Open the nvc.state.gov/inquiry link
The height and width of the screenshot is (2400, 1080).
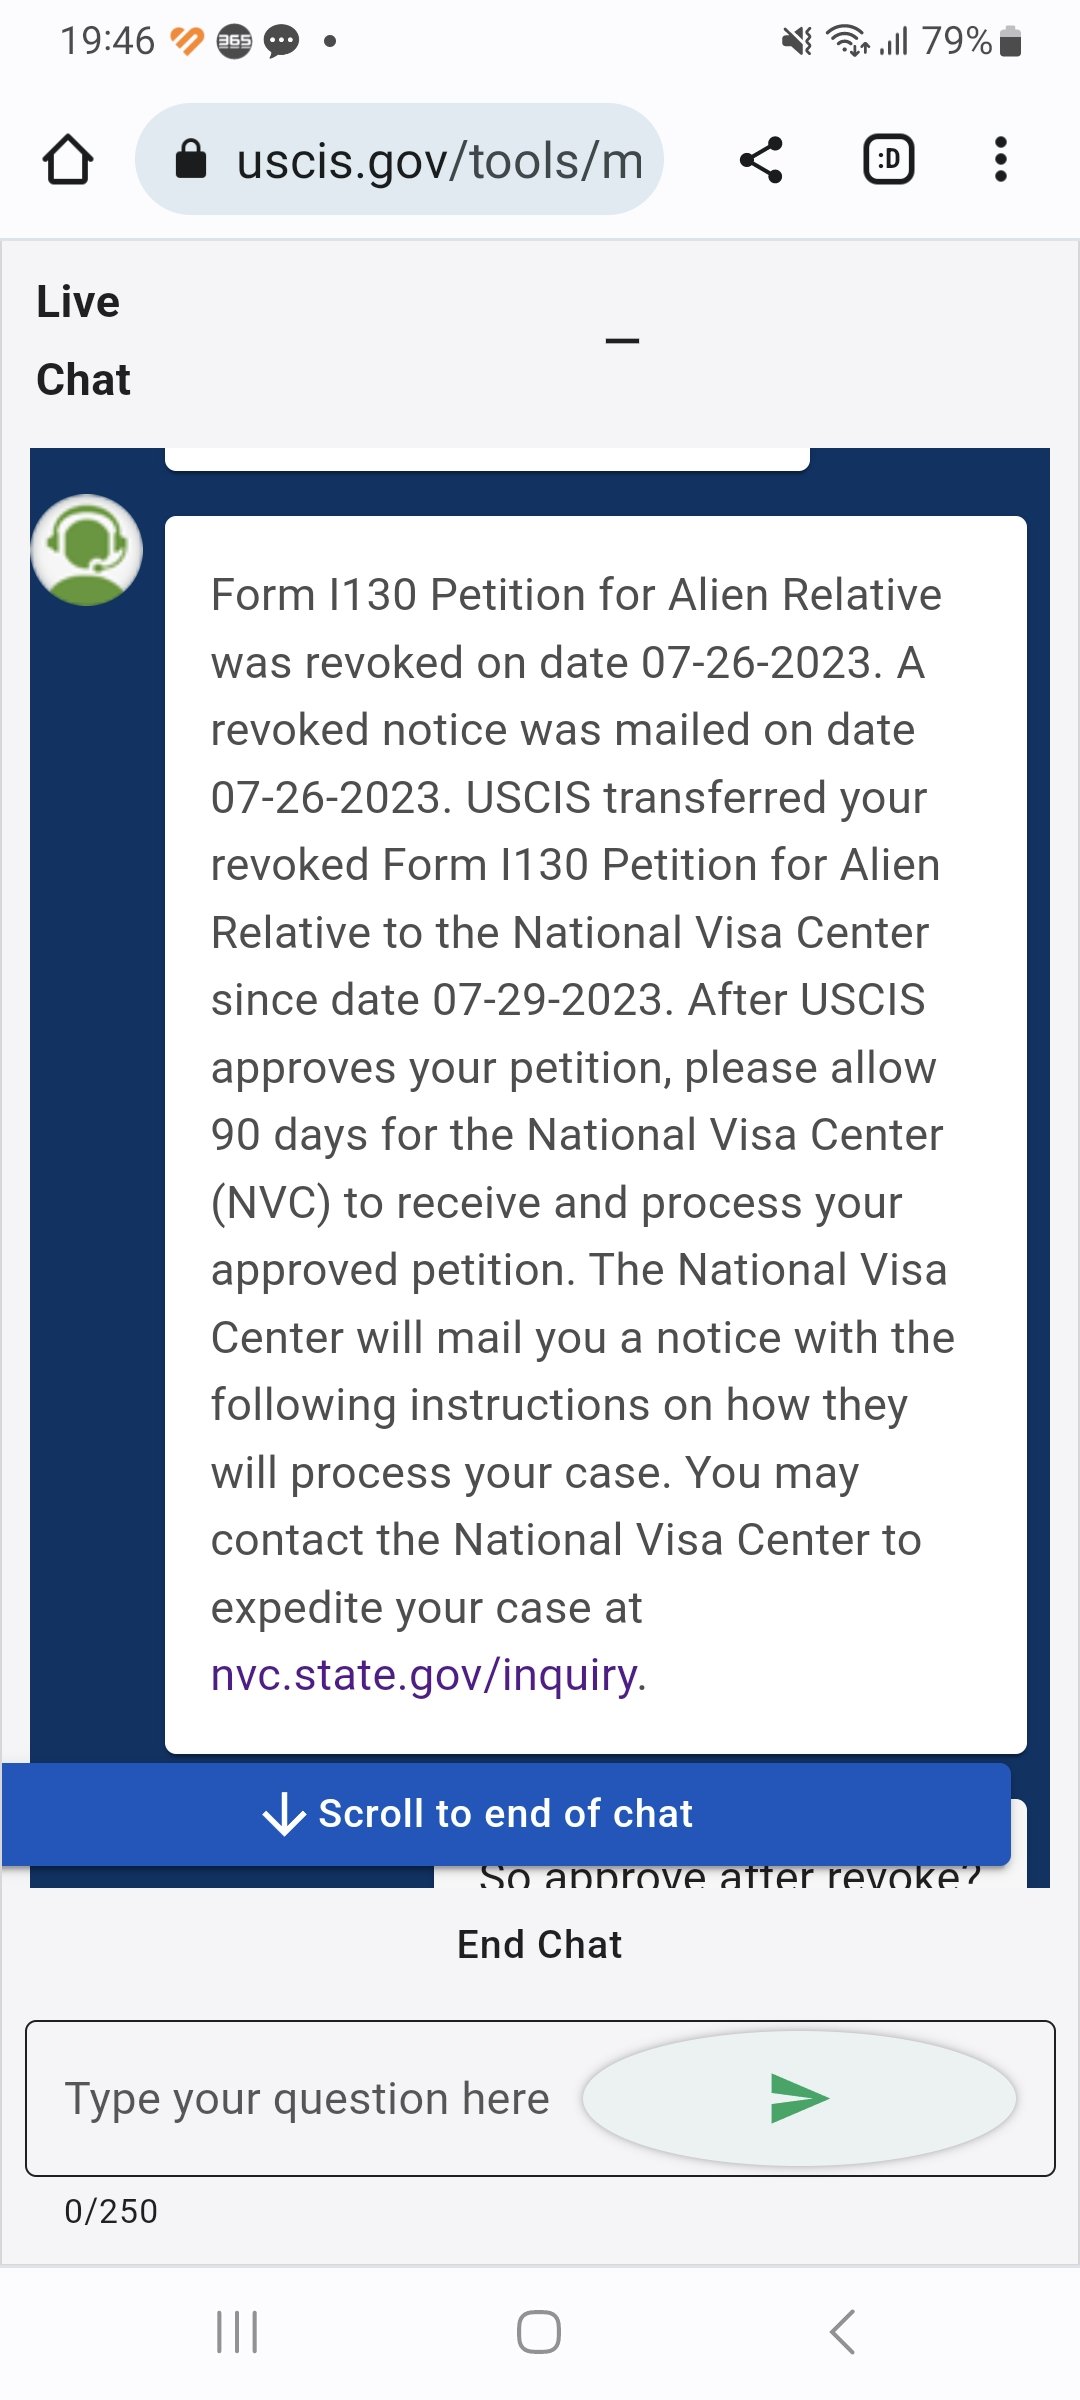point(424,1675)
